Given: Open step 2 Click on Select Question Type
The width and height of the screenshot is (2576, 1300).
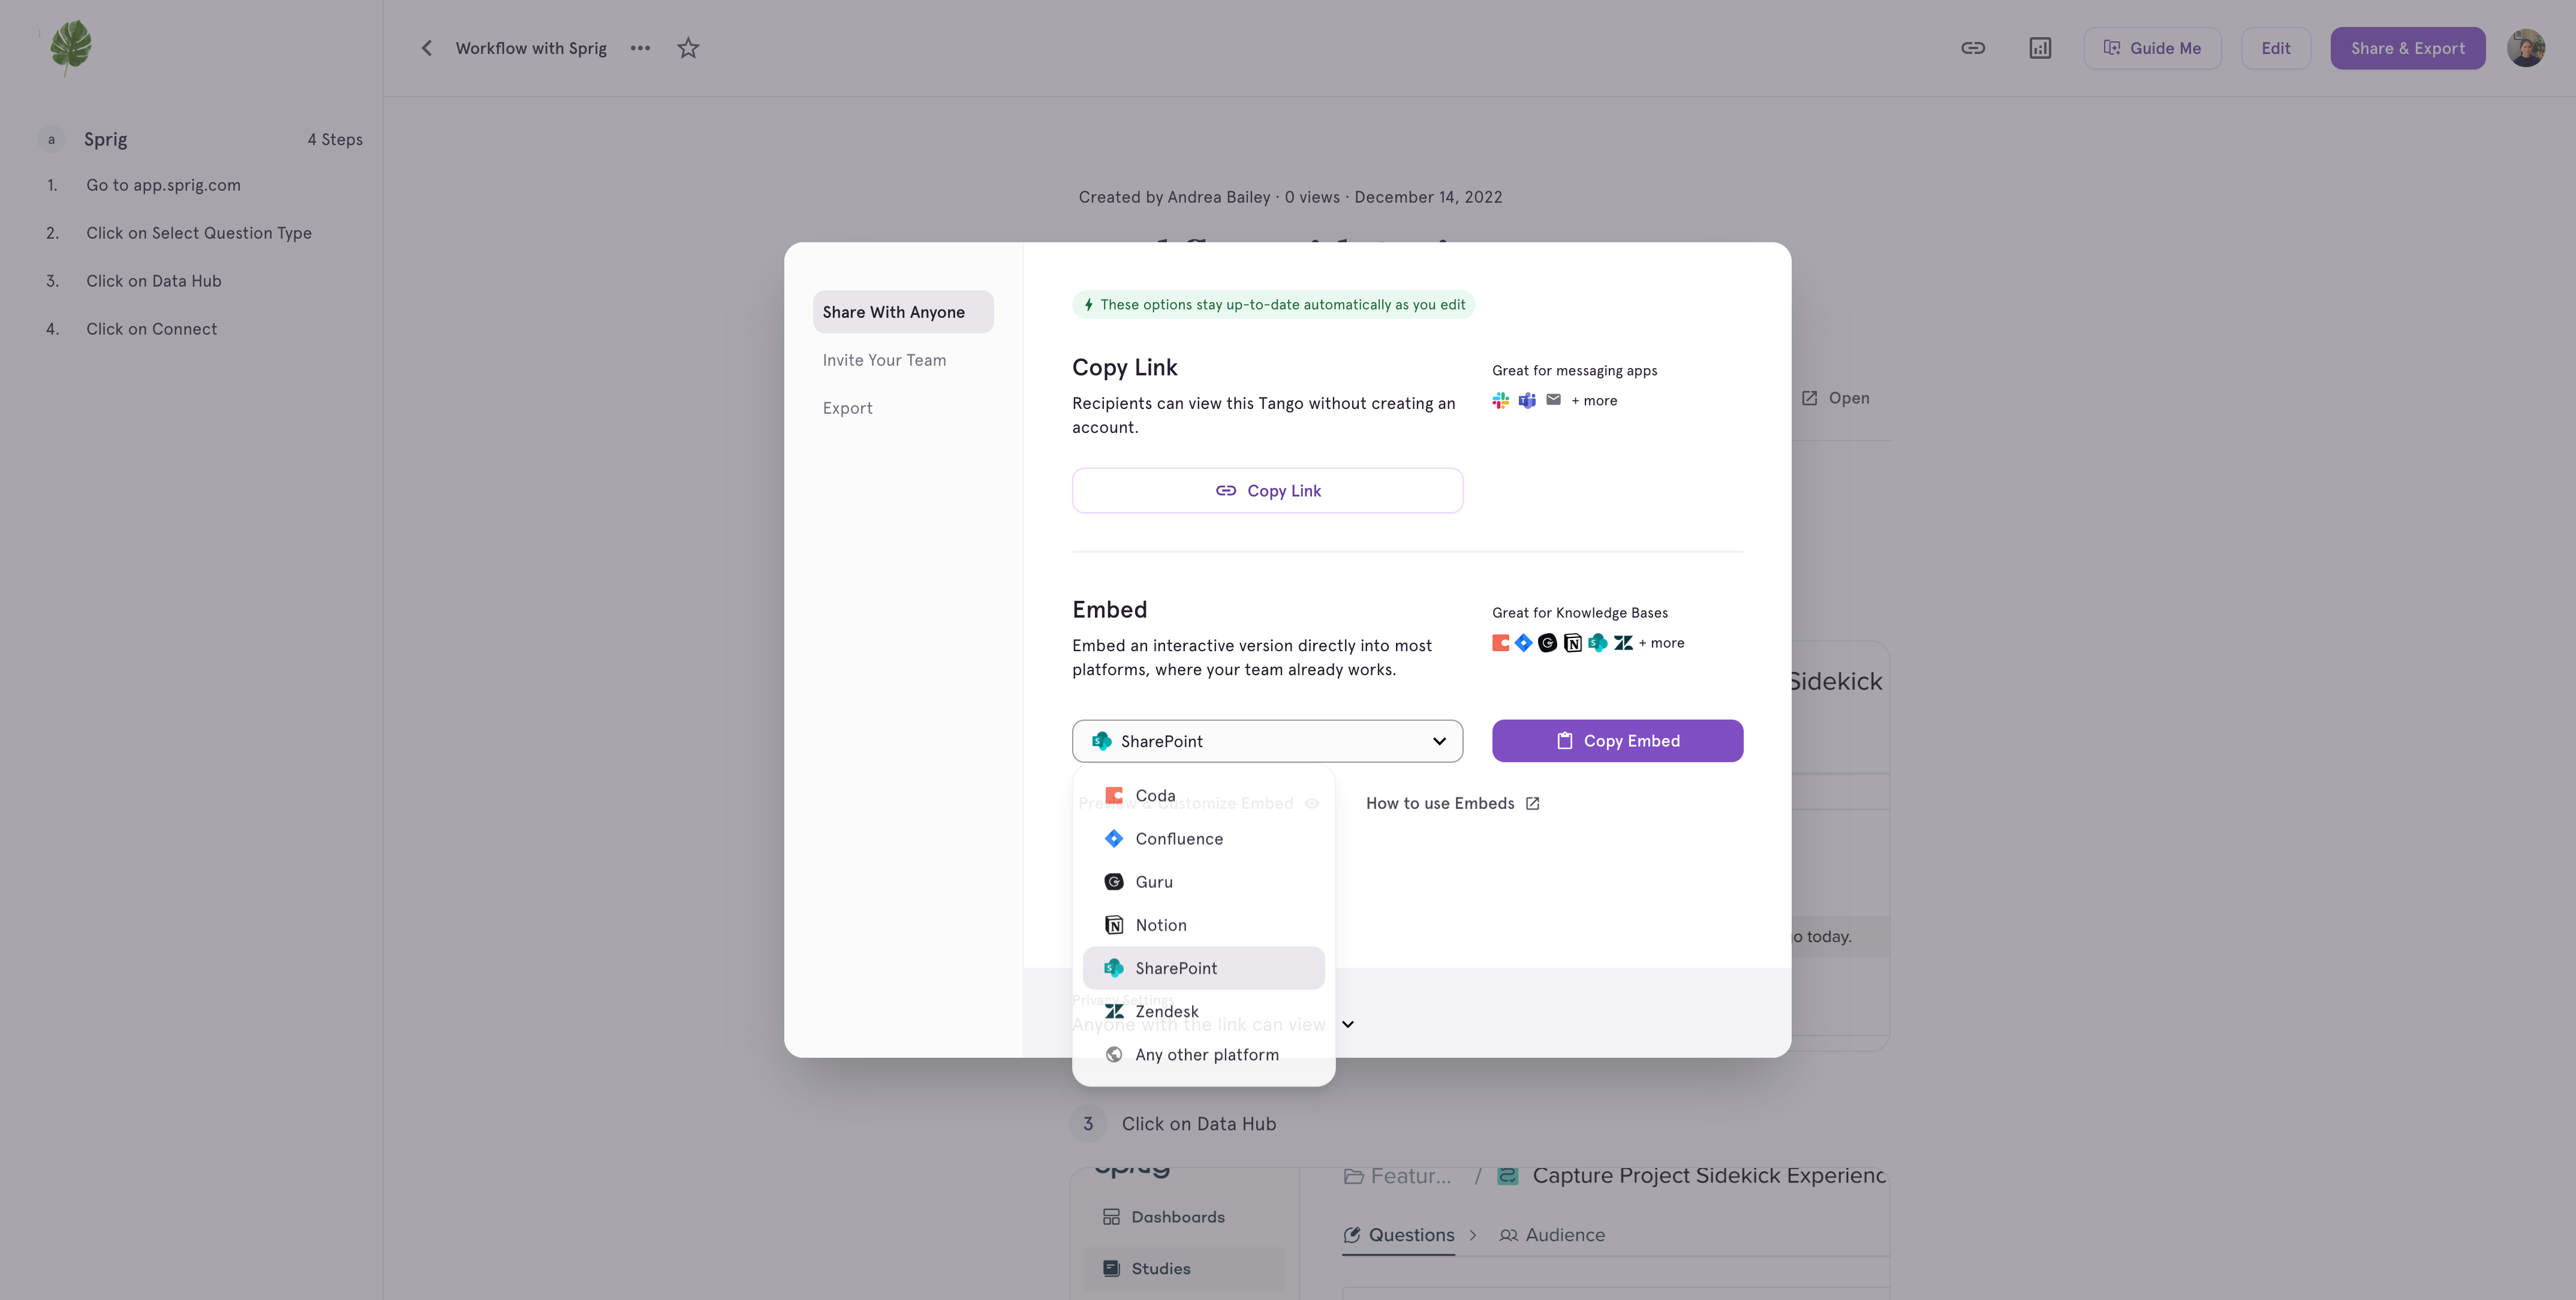Looking at the screenshot, I should click(200, 233).
